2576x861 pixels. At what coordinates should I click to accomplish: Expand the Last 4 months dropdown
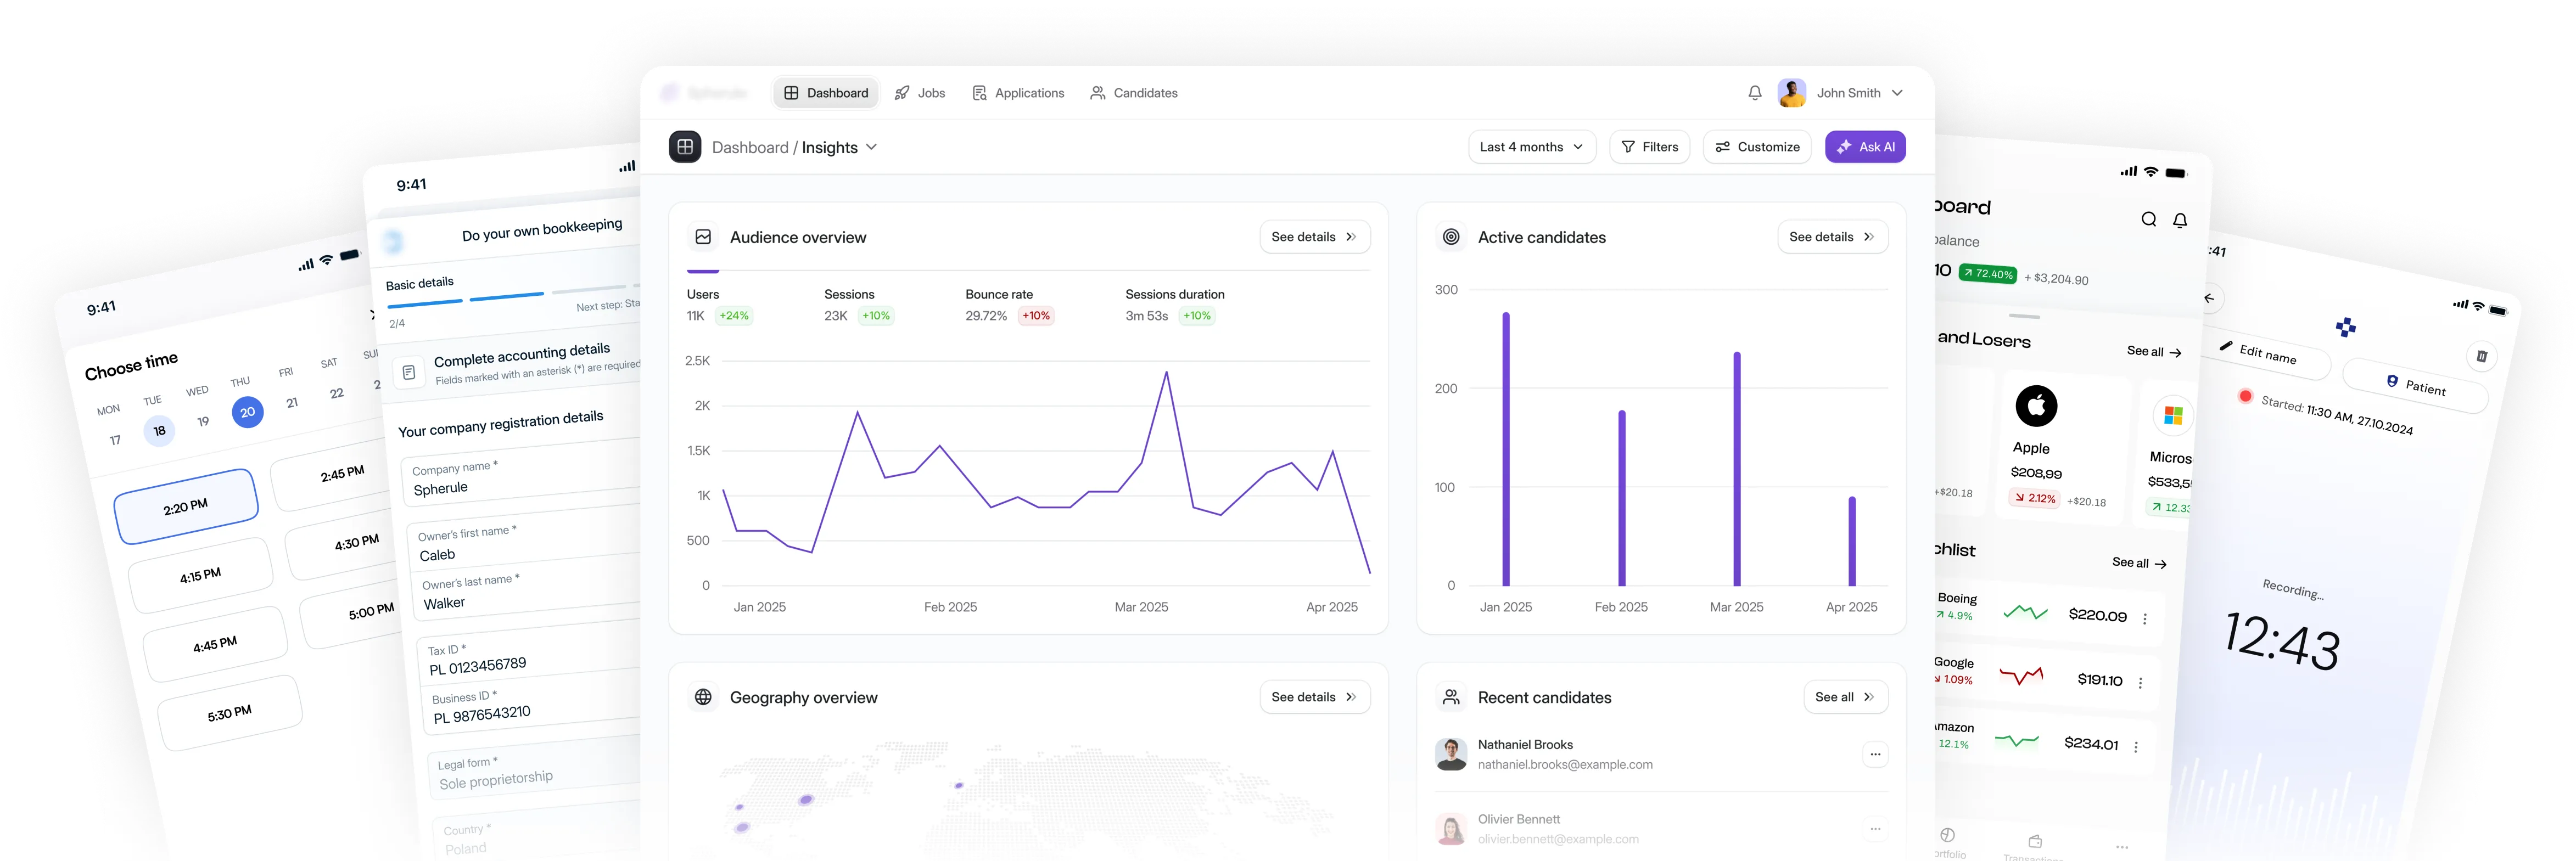[1531, 147]
